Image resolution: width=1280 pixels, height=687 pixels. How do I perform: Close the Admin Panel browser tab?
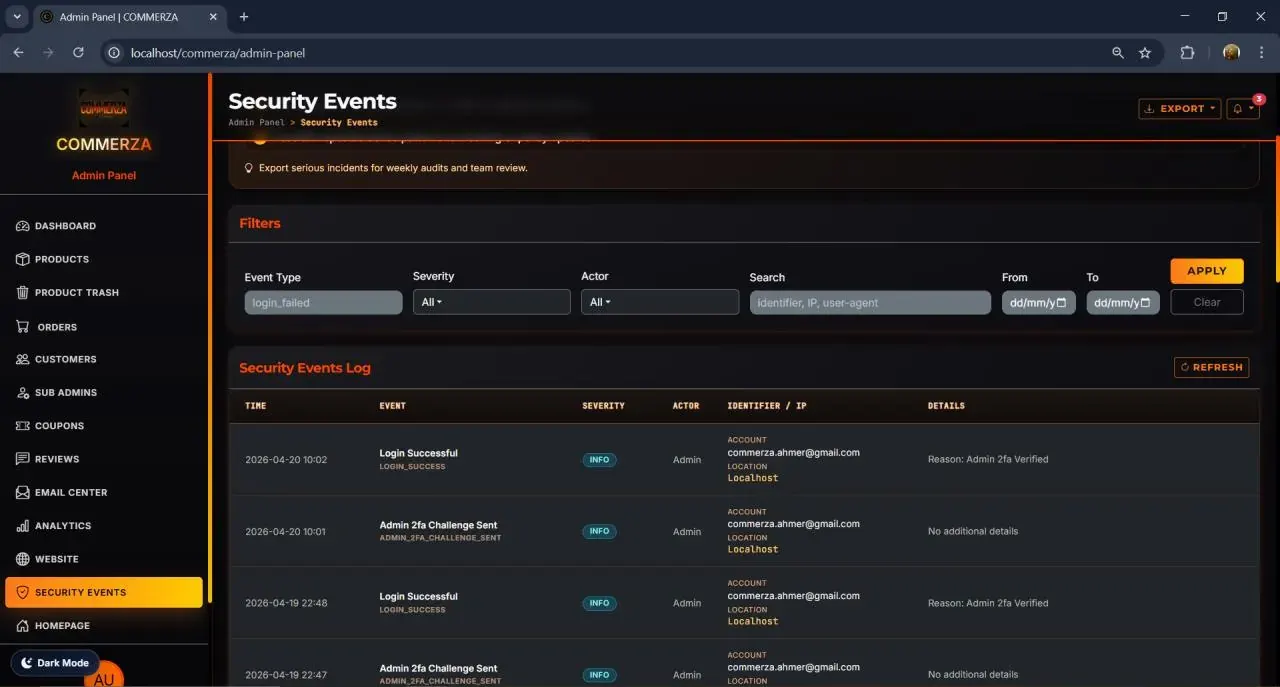click(x=213, y=17)
